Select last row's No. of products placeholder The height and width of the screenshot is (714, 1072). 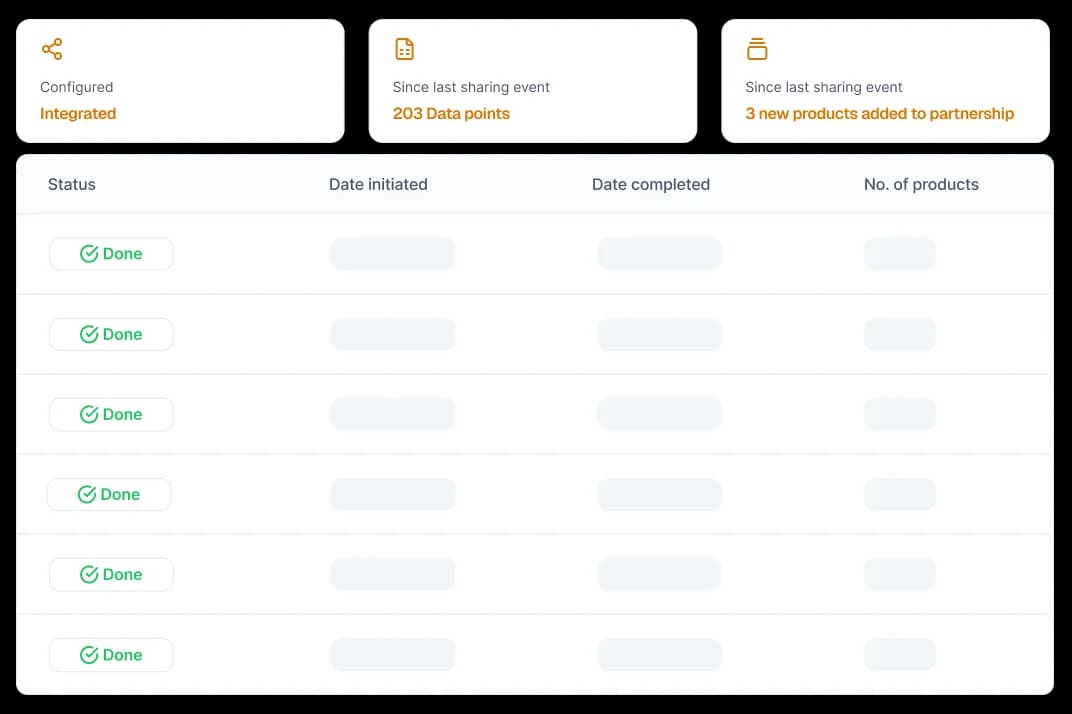click(899, 655)
